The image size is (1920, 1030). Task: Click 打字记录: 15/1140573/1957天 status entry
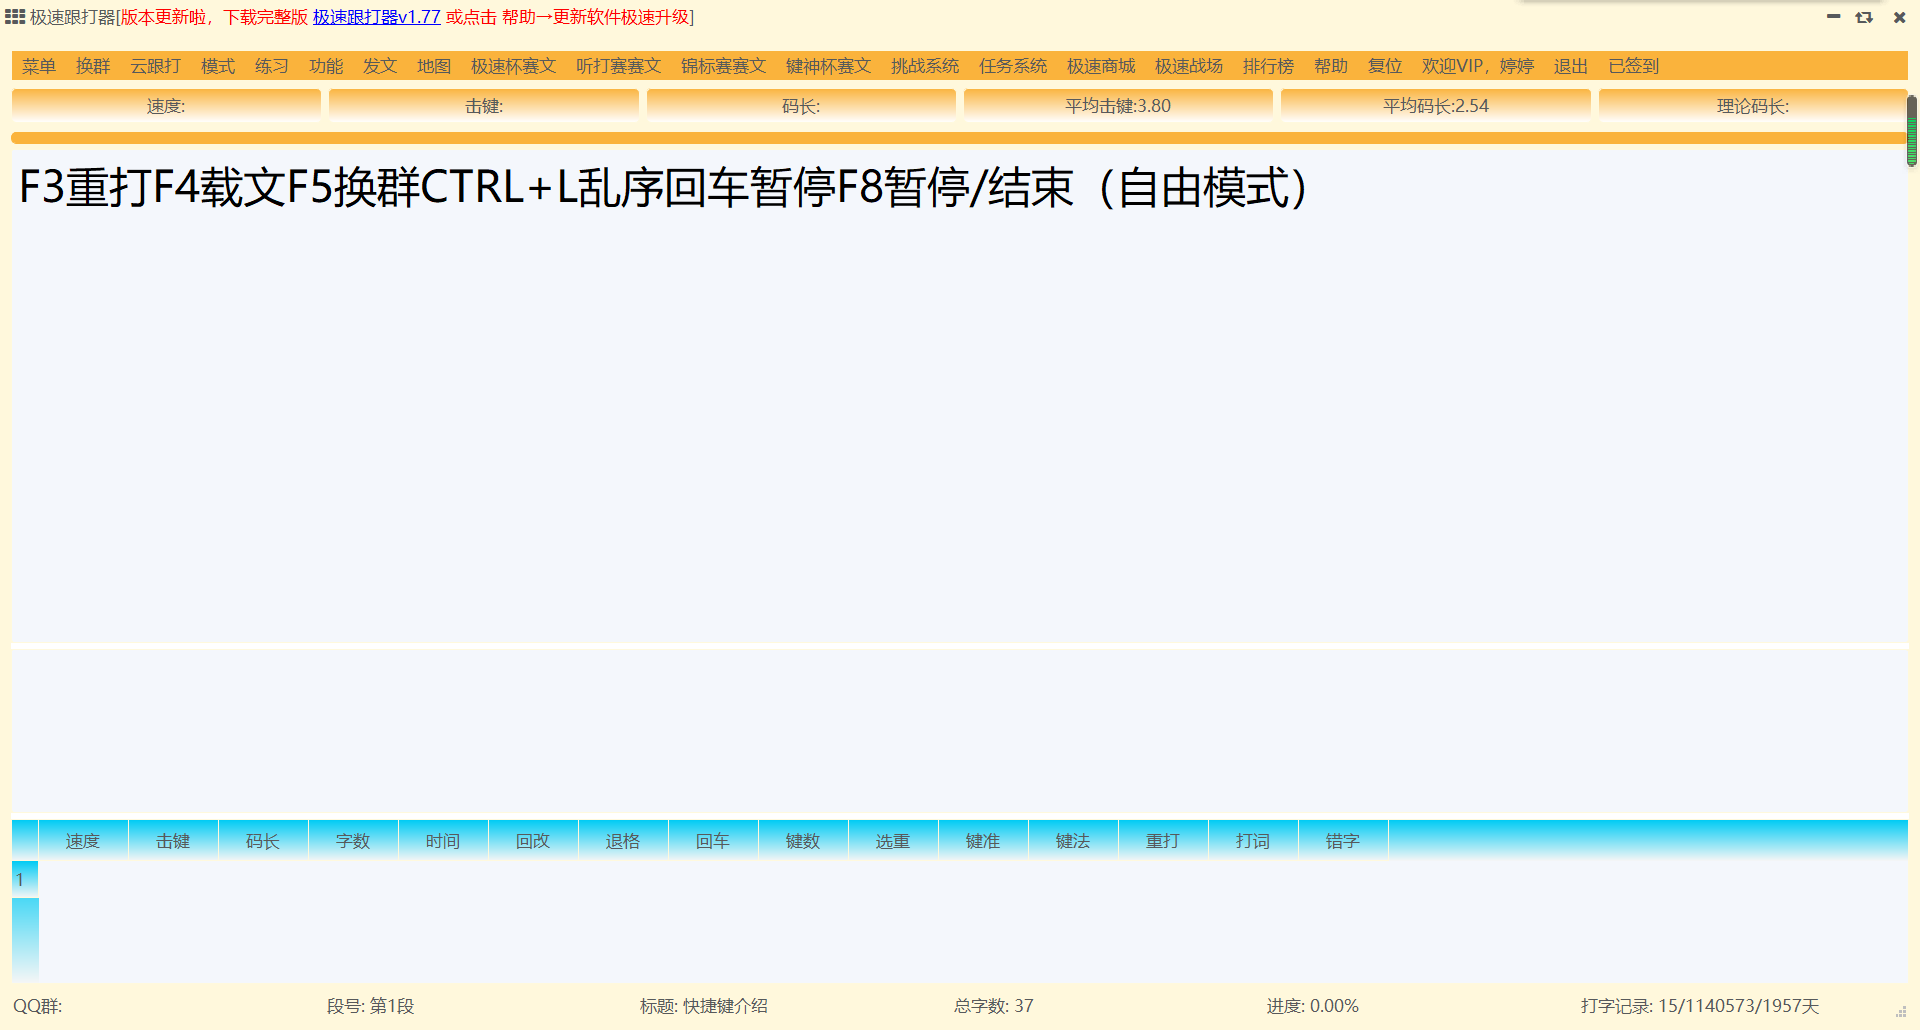(1700, 1006)
